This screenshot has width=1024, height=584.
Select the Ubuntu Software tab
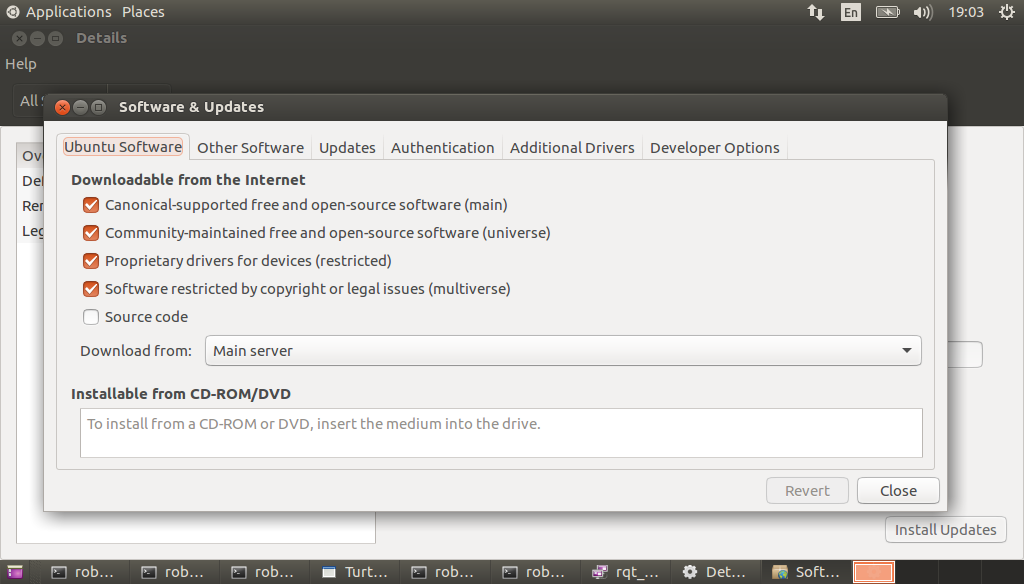click(x=123, y=147)
